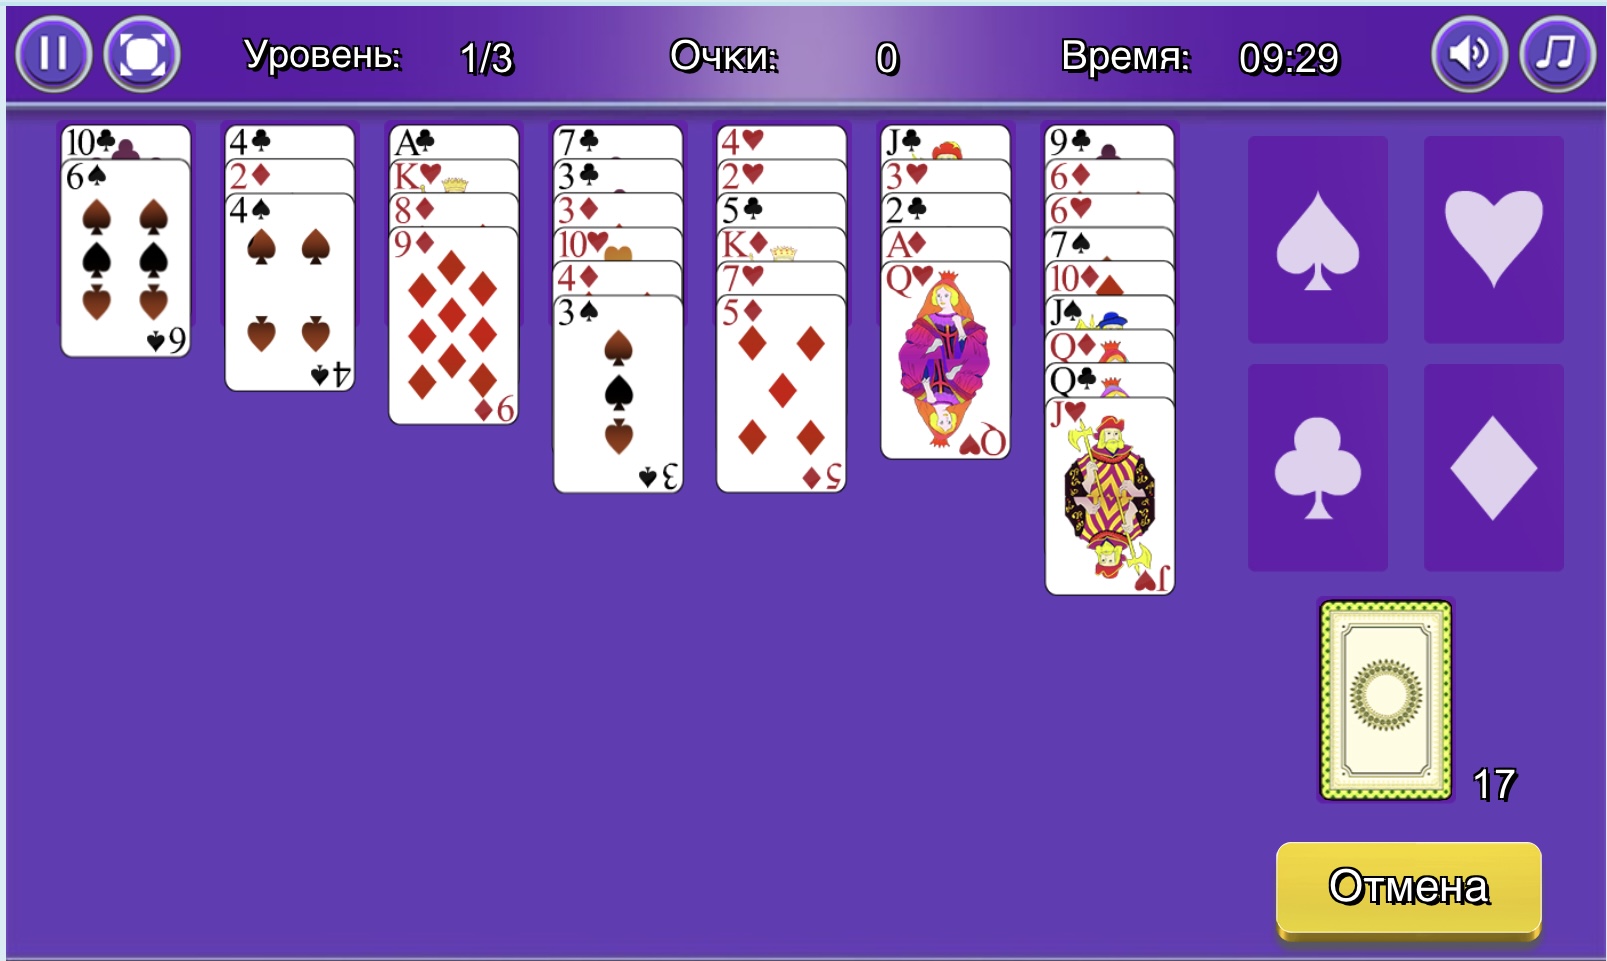Mute the sound effects speaker icon
The image size is (1607, 961).
[x=1469, y=54]
